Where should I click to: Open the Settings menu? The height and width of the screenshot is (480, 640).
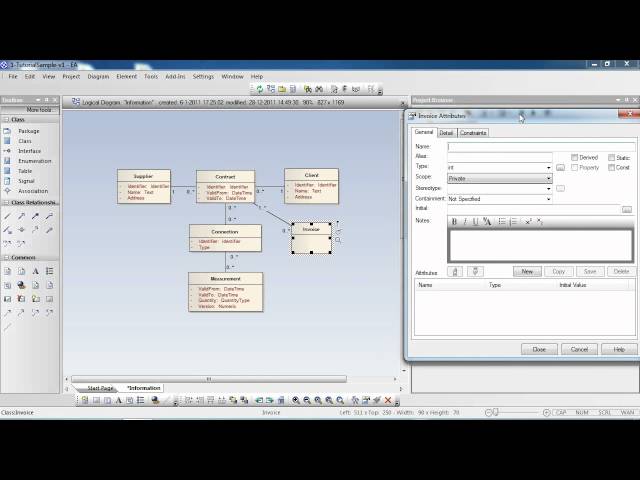tap(203, 76)
